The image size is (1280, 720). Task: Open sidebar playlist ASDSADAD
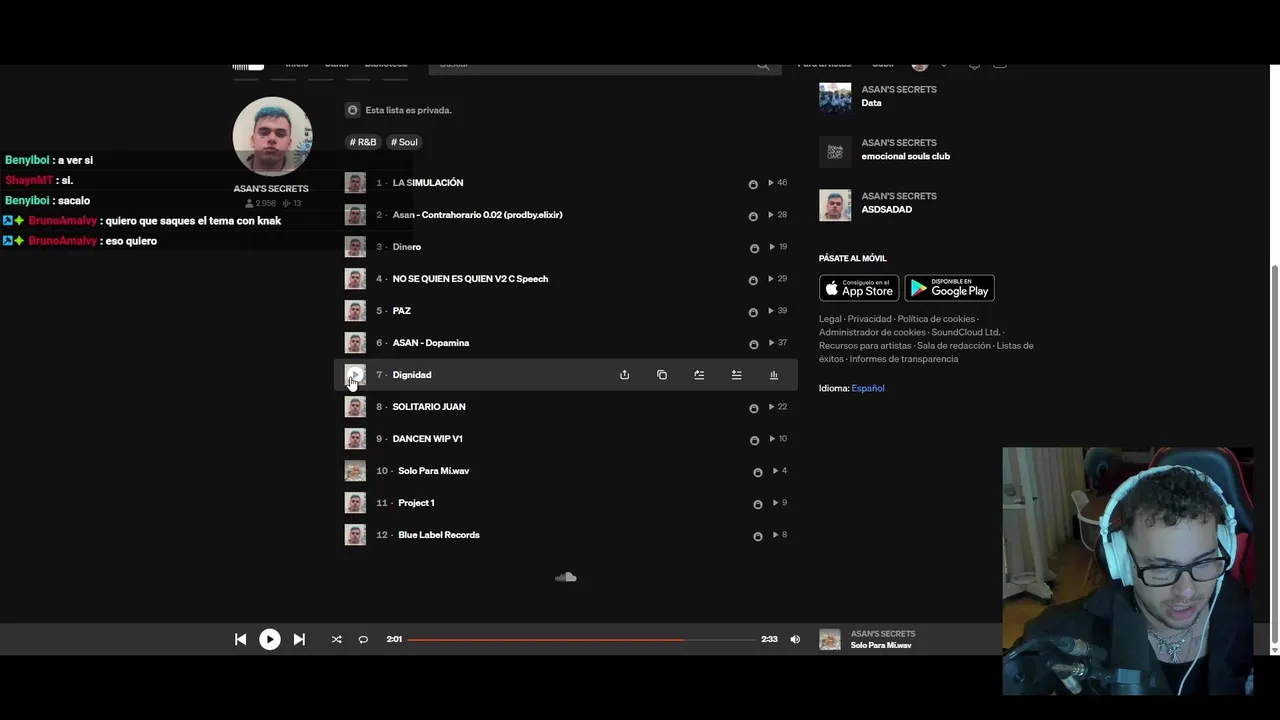tap(887, 209)
